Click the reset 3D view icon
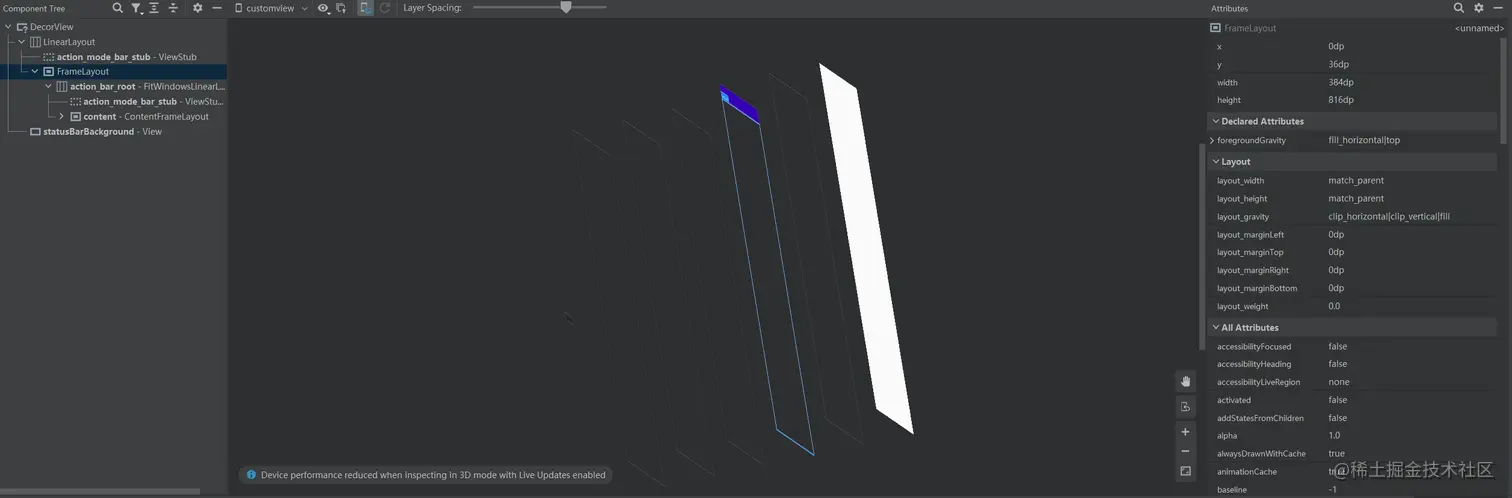 coord(1185,406)
